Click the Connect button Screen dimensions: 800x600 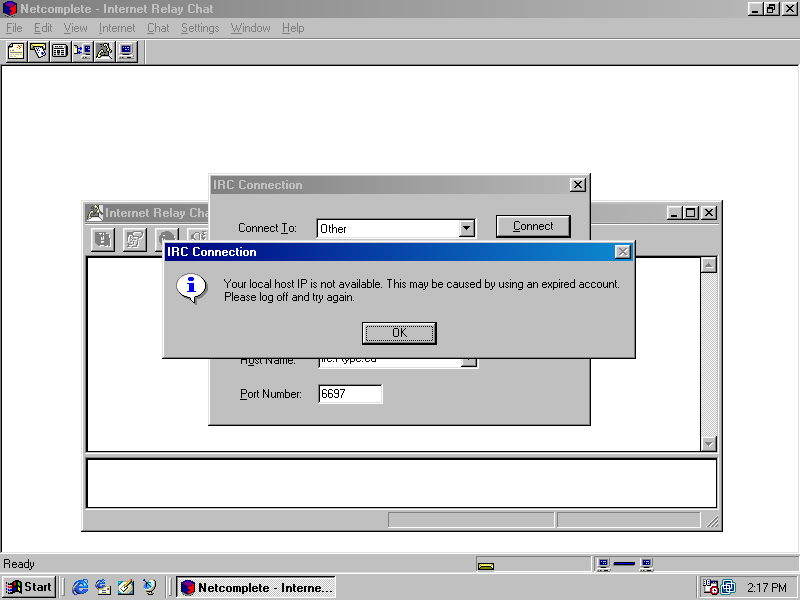pyautogui.click(x=533, y=226)
